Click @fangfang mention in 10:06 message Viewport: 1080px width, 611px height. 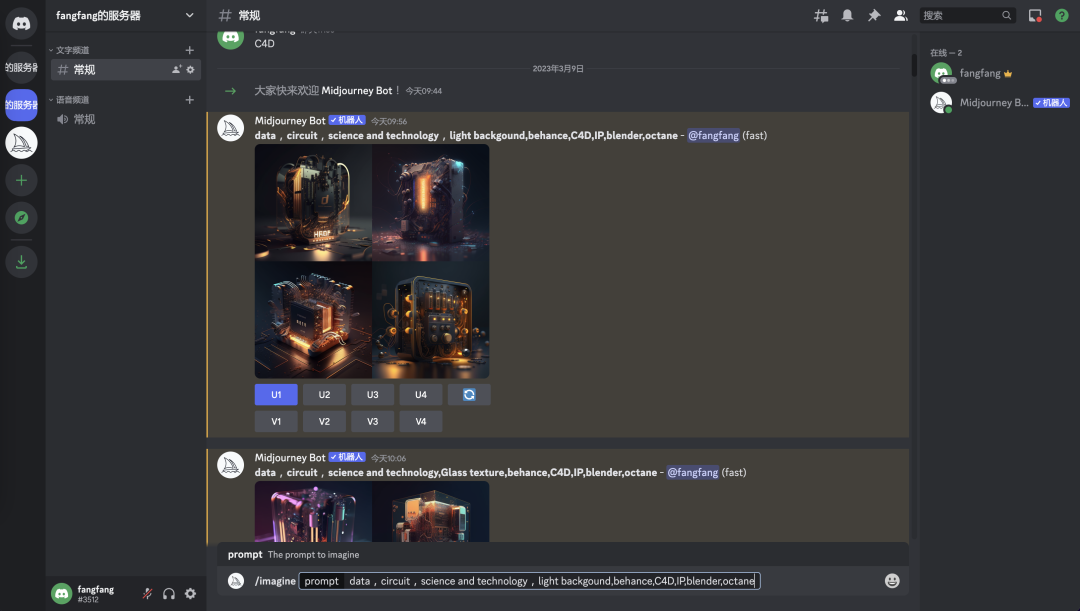[x=692, y=473]
